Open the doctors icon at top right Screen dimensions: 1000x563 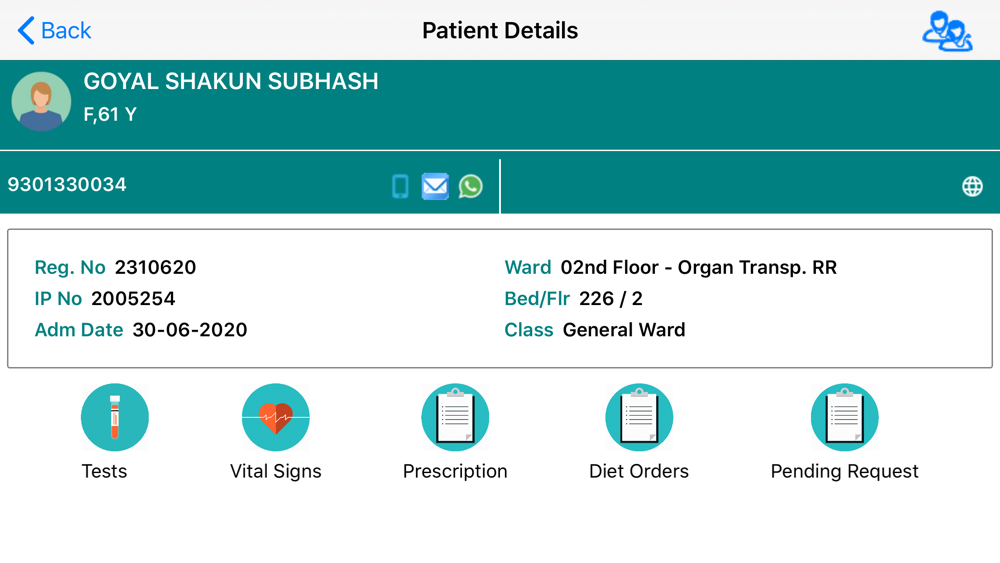click(947, 31)
